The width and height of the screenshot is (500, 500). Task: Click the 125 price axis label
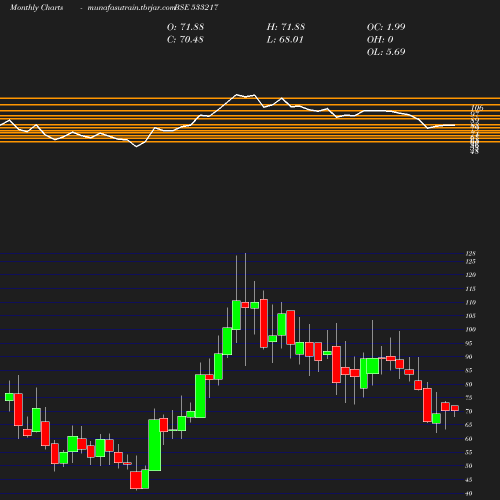click(x=470, y=262)
